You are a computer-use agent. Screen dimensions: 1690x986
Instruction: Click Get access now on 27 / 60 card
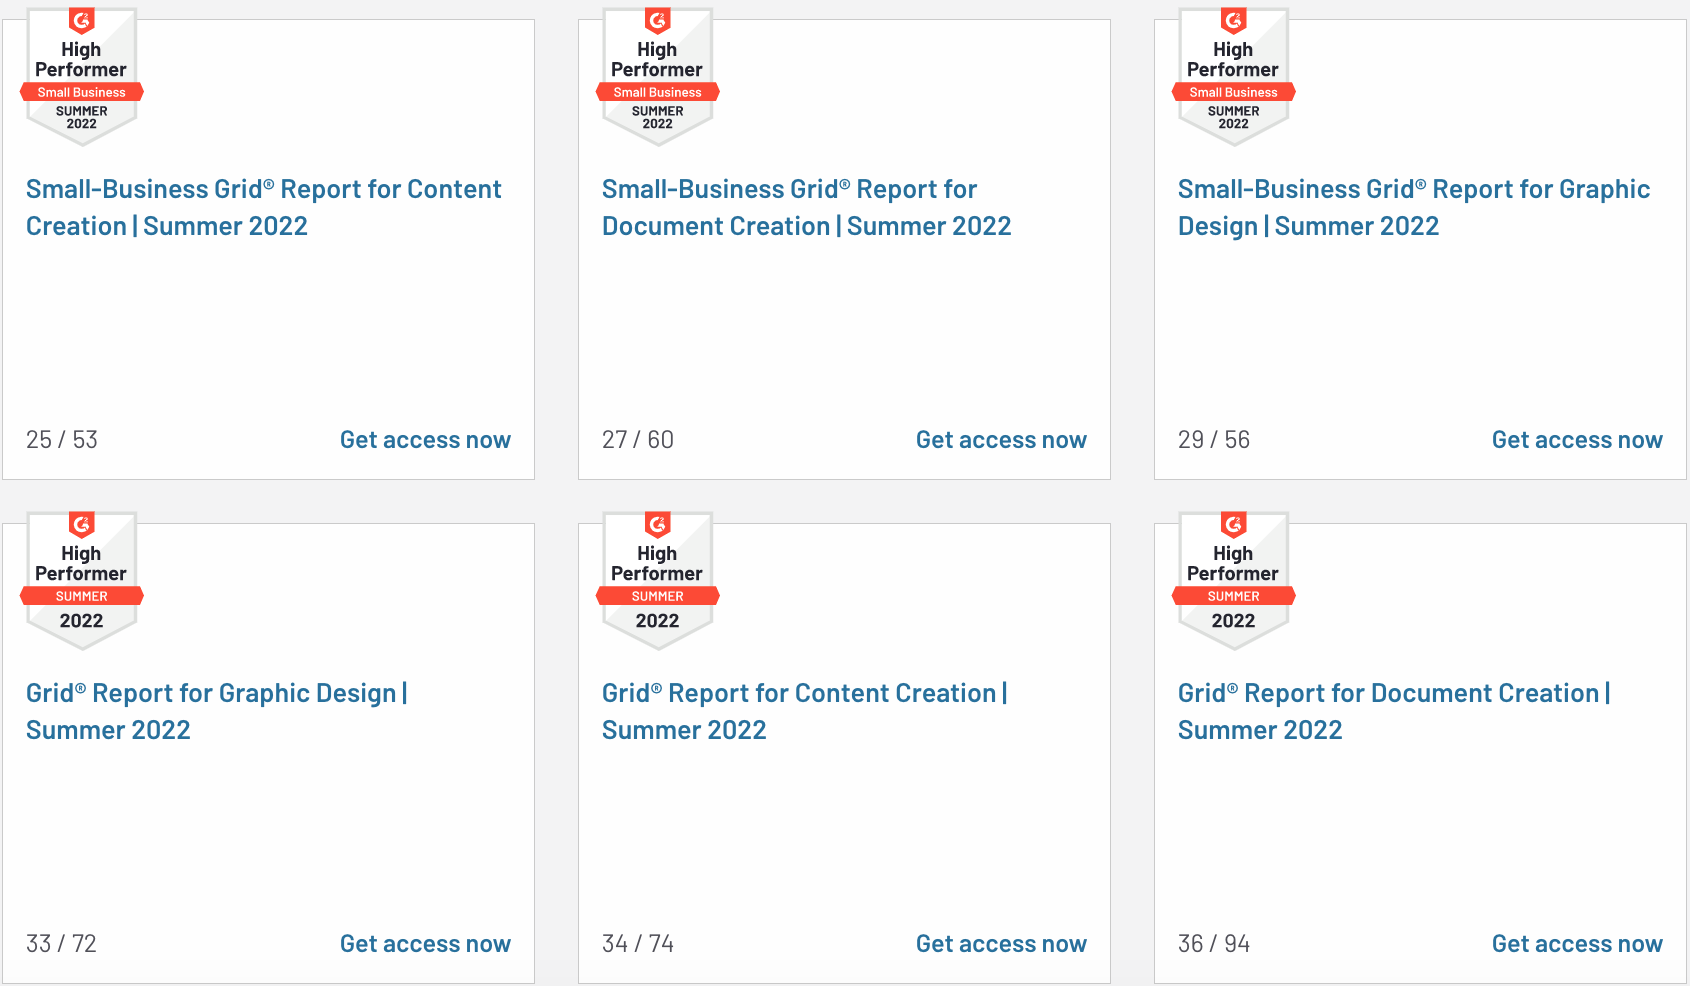(1001, 440)
